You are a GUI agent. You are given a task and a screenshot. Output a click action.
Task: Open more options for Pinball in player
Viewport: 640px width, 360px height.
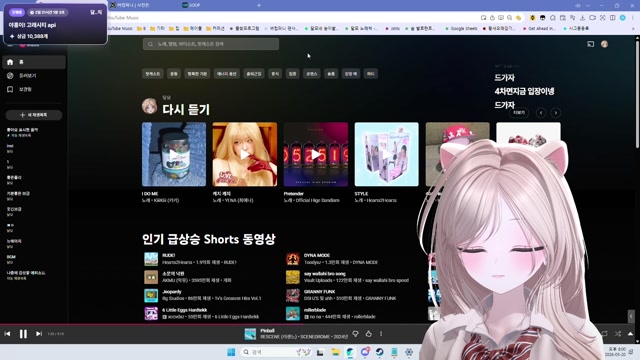tap(381, 334)
